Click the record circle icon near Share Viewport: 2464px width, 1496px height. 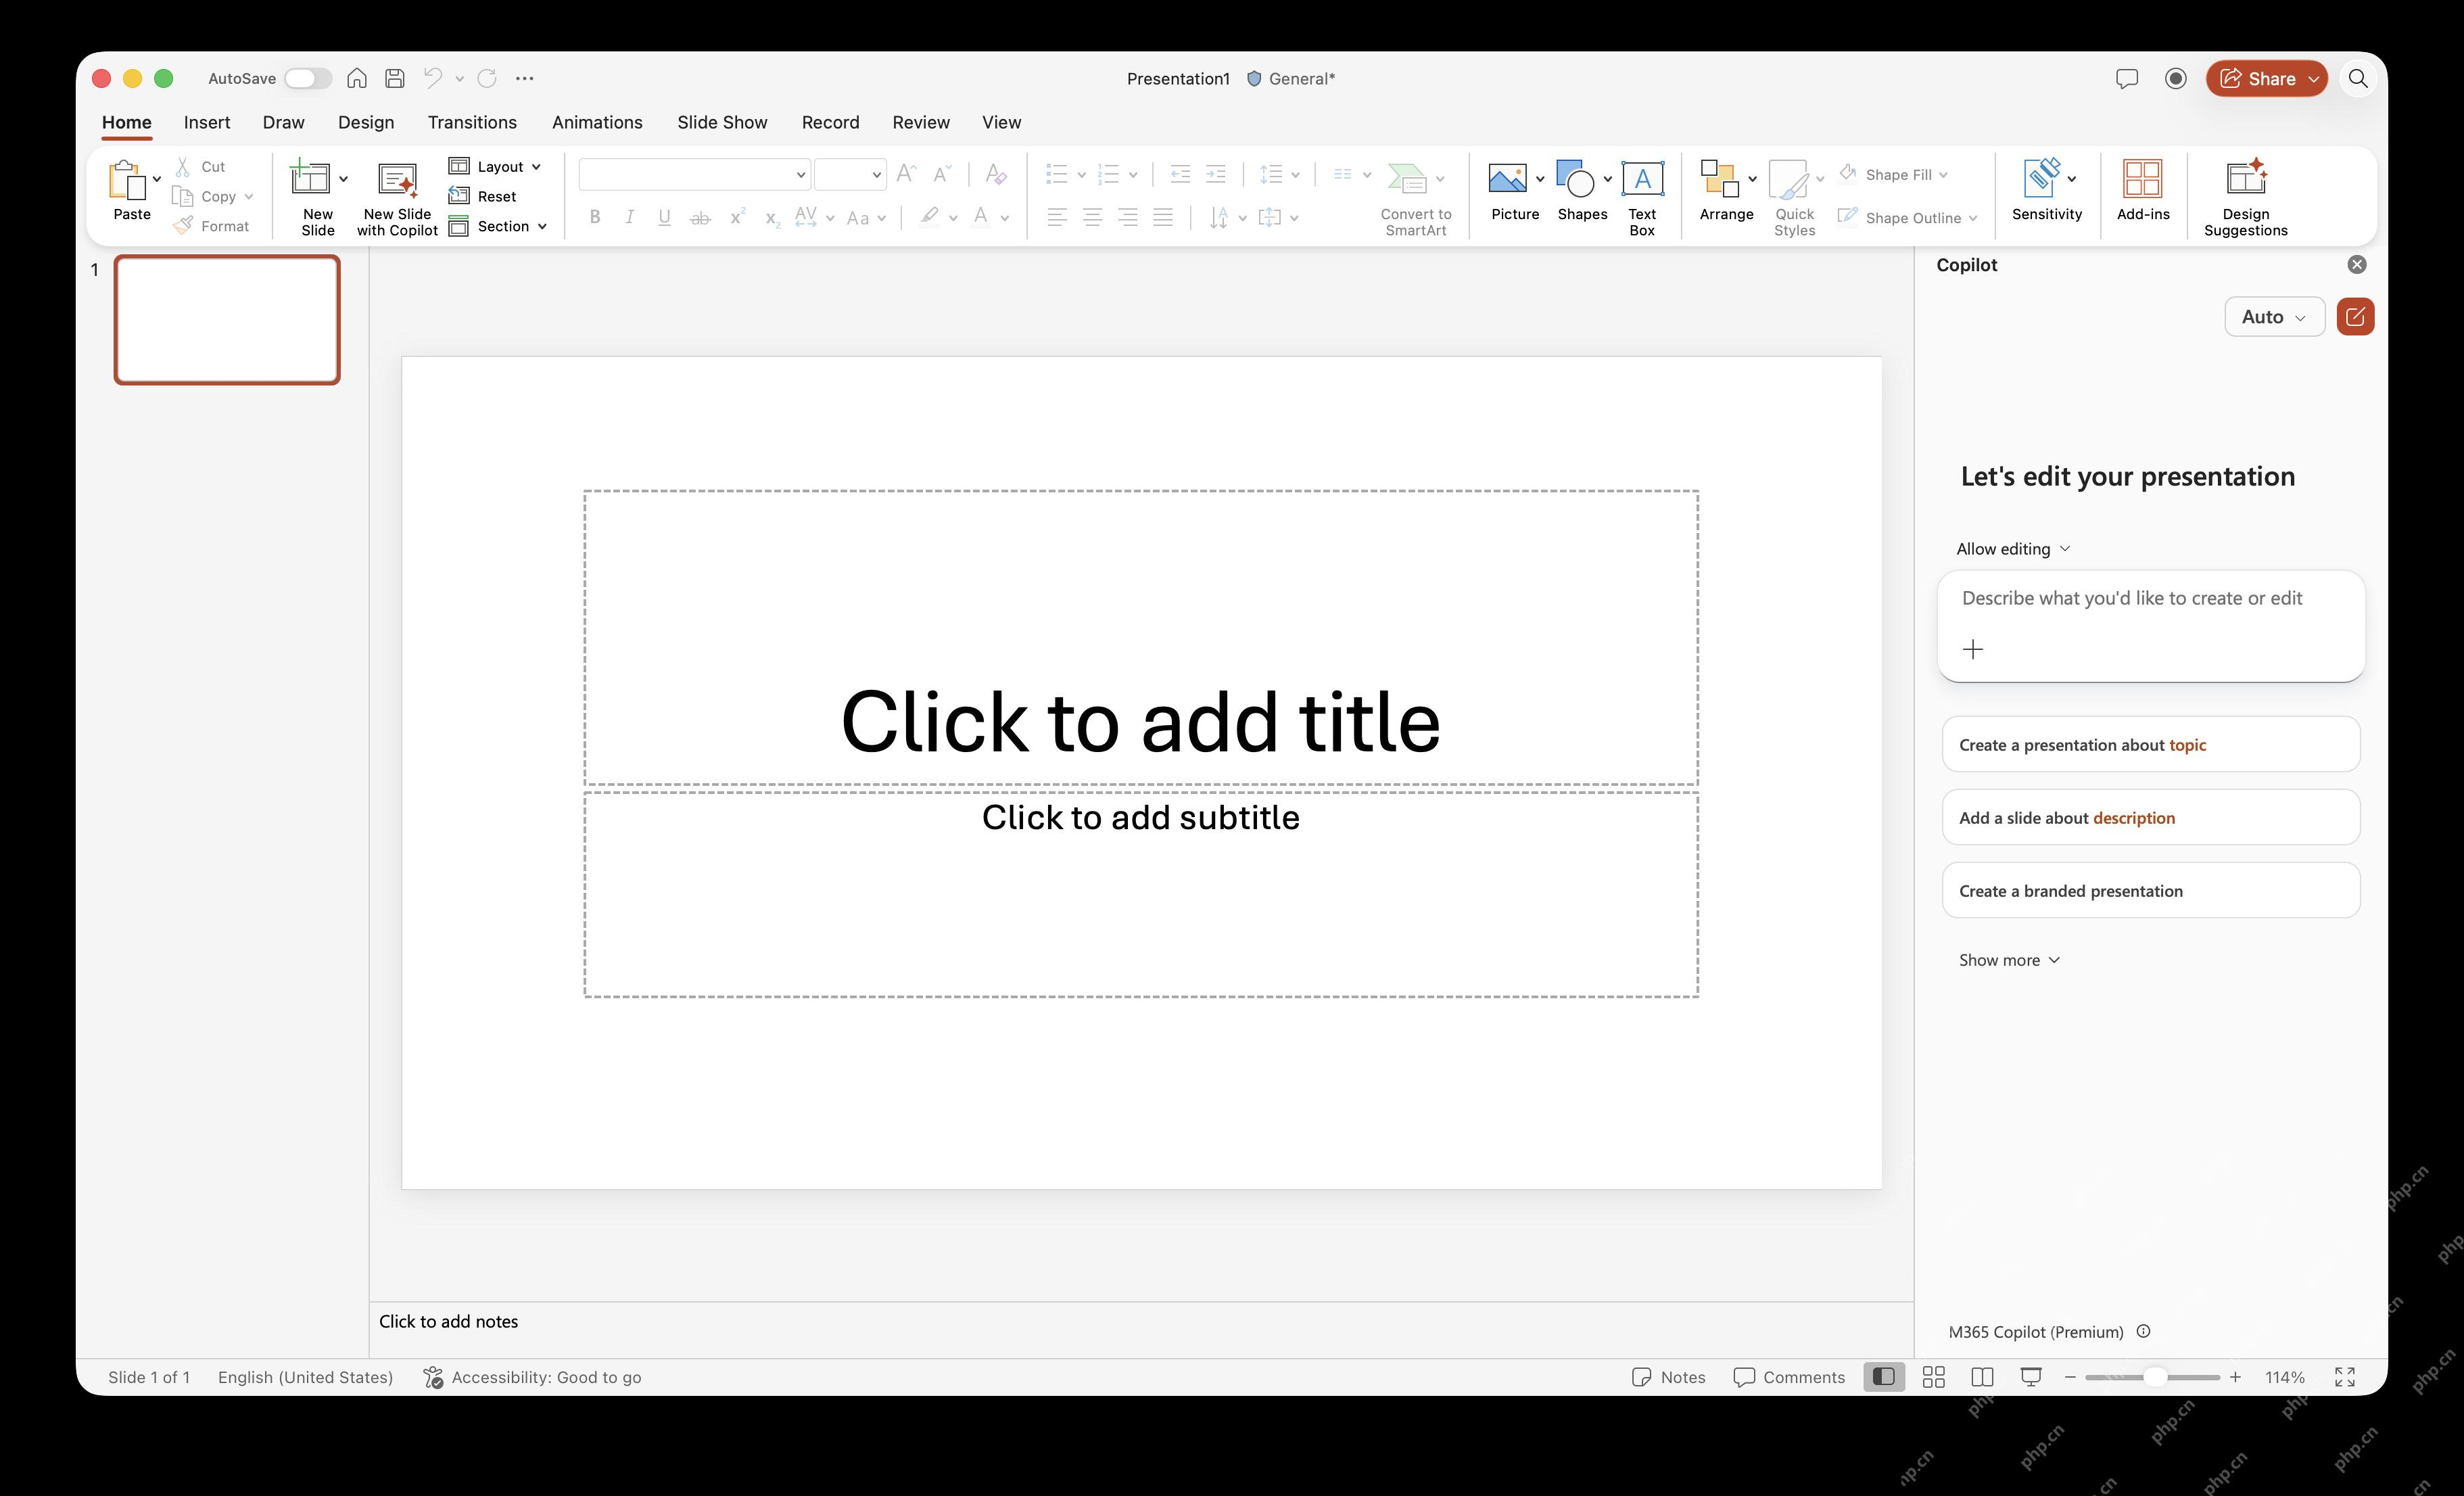[2176, 78]
